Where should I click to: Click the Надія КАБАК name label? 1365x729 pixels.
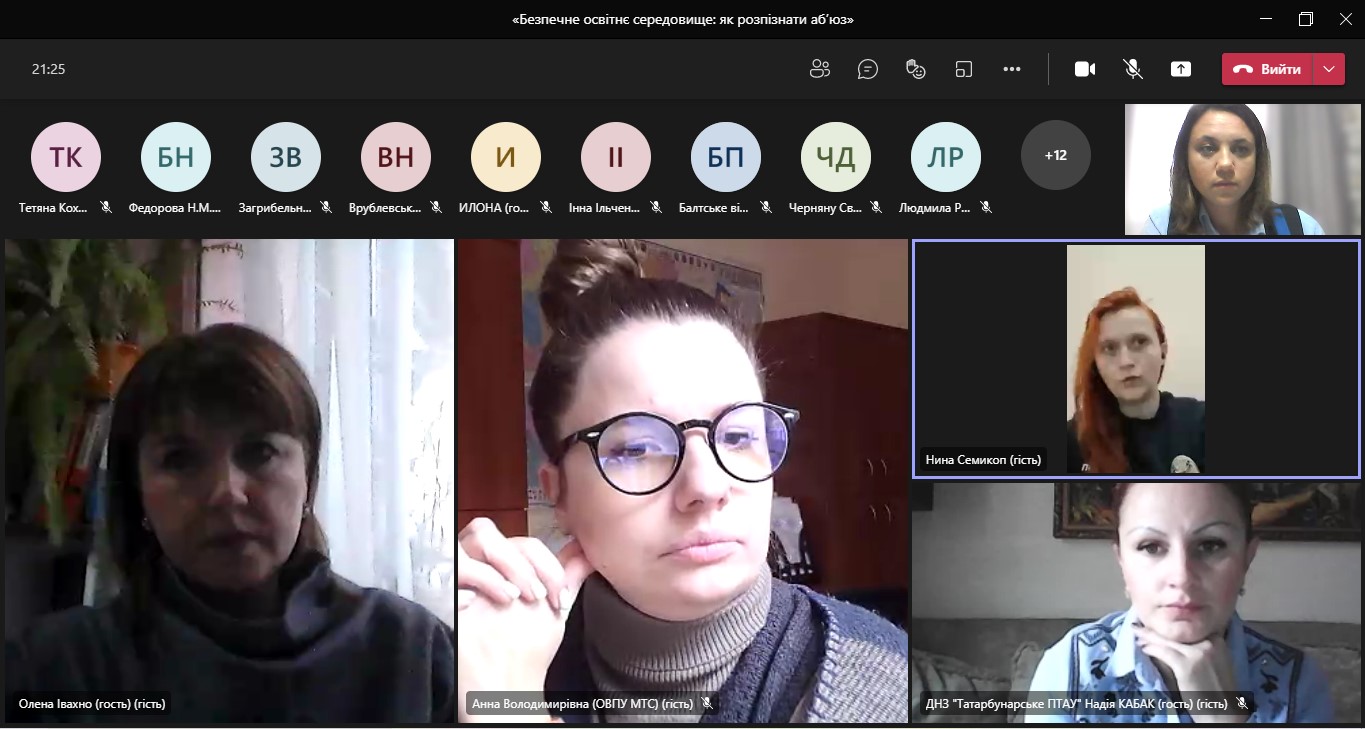point(1076,704)
